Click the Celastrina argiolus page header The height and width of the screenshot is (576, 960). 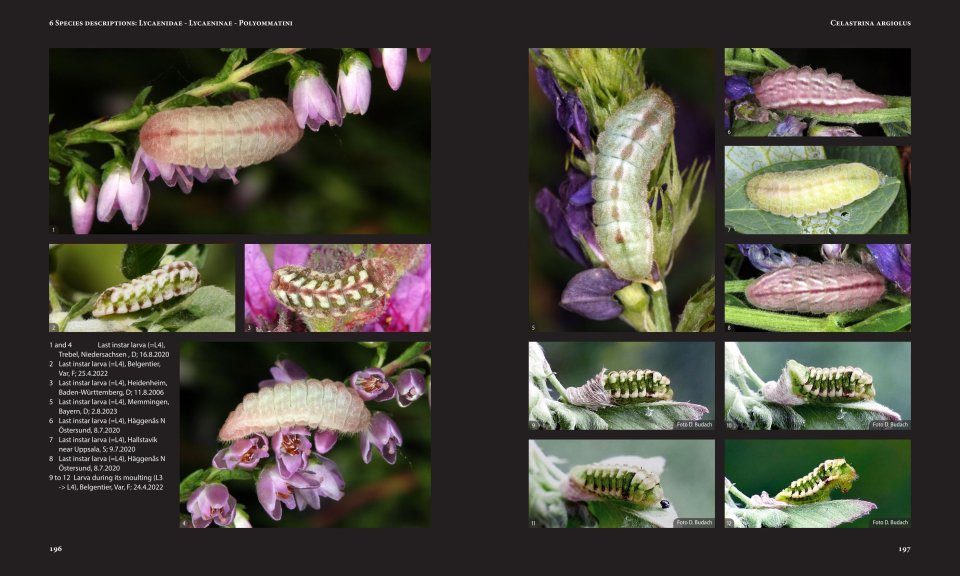[x=870, y=23]
